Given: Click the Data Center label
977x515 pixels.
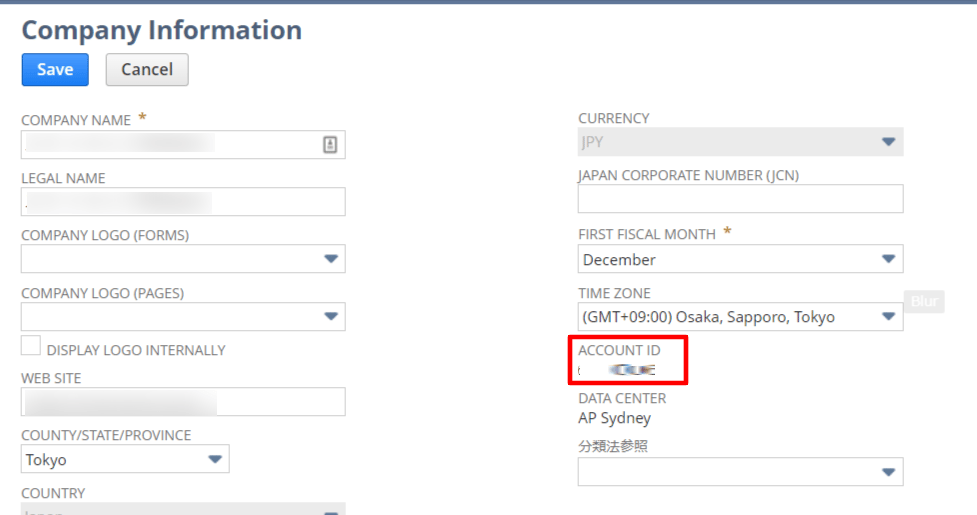Looking at the screenshot, I should coord(622,399).
